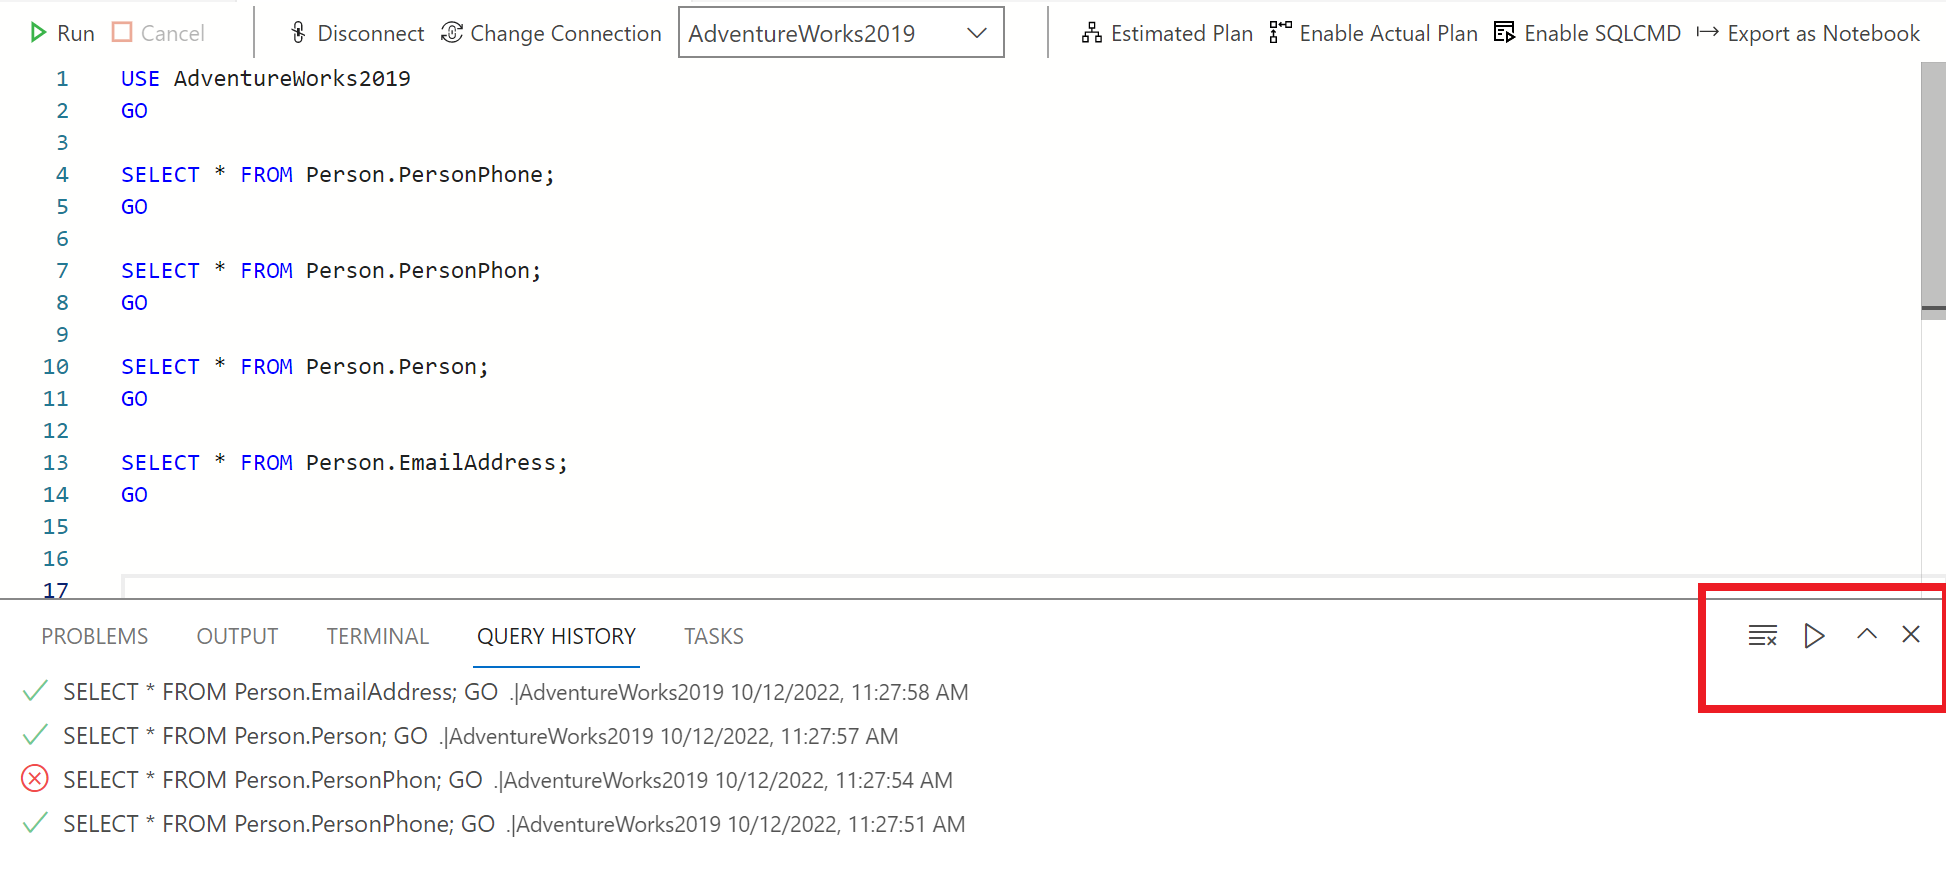
Task: Export query as Notebook
Action: pos(1808,33)
